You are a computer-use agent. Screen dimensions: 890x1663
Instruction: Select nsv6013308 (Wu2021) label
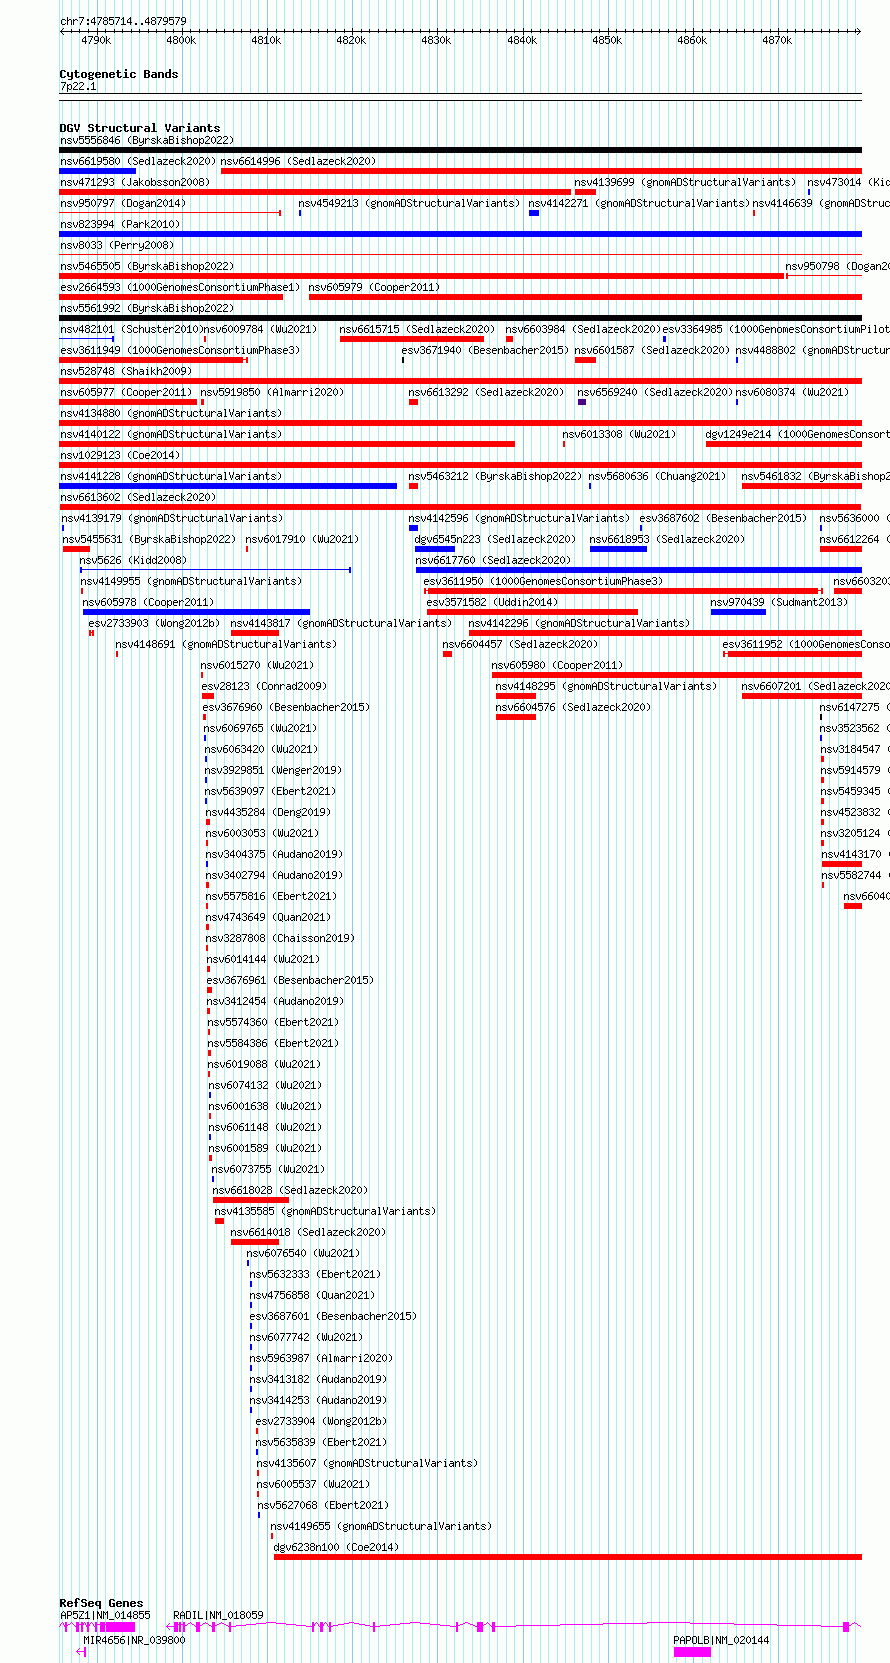pos(619,434)
